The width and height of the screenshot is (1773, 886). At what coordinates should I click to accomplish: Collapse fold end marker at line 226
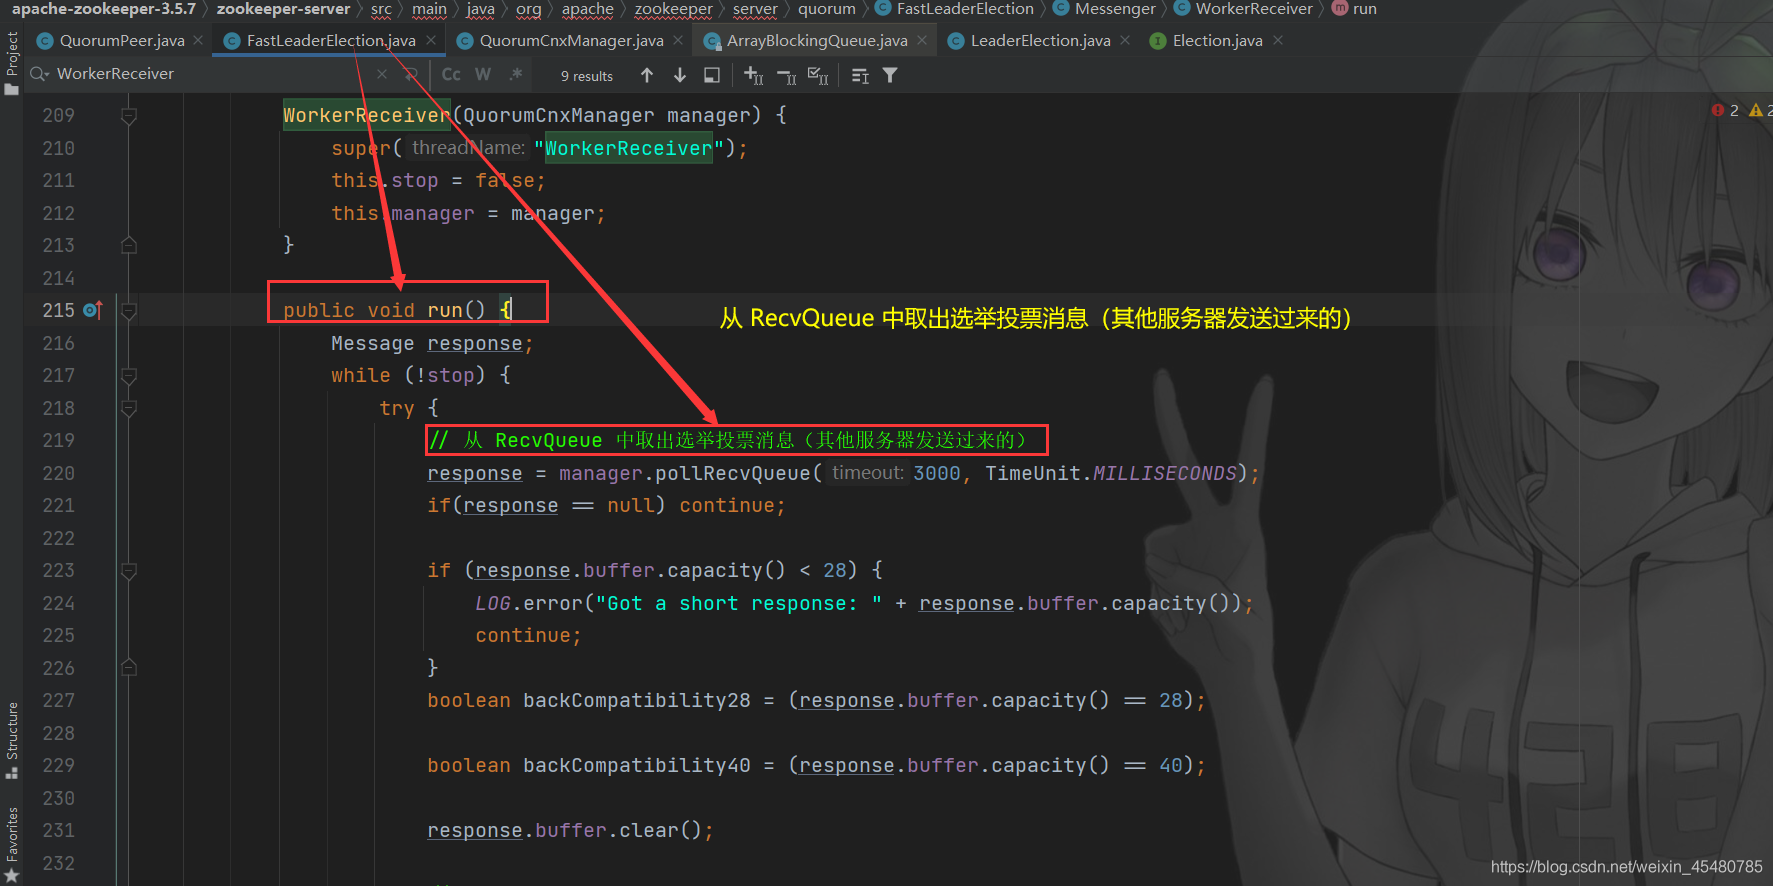pyautogui.click(x=128, y=667)
